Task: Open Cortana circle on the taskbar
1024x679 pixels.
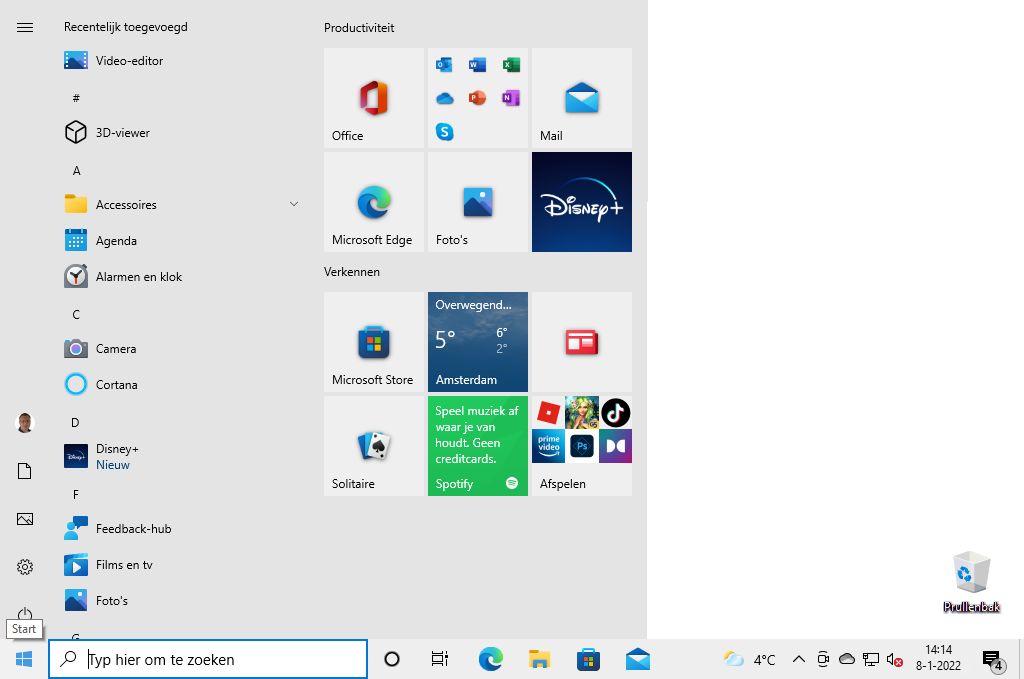Action: tap(392, 659)
